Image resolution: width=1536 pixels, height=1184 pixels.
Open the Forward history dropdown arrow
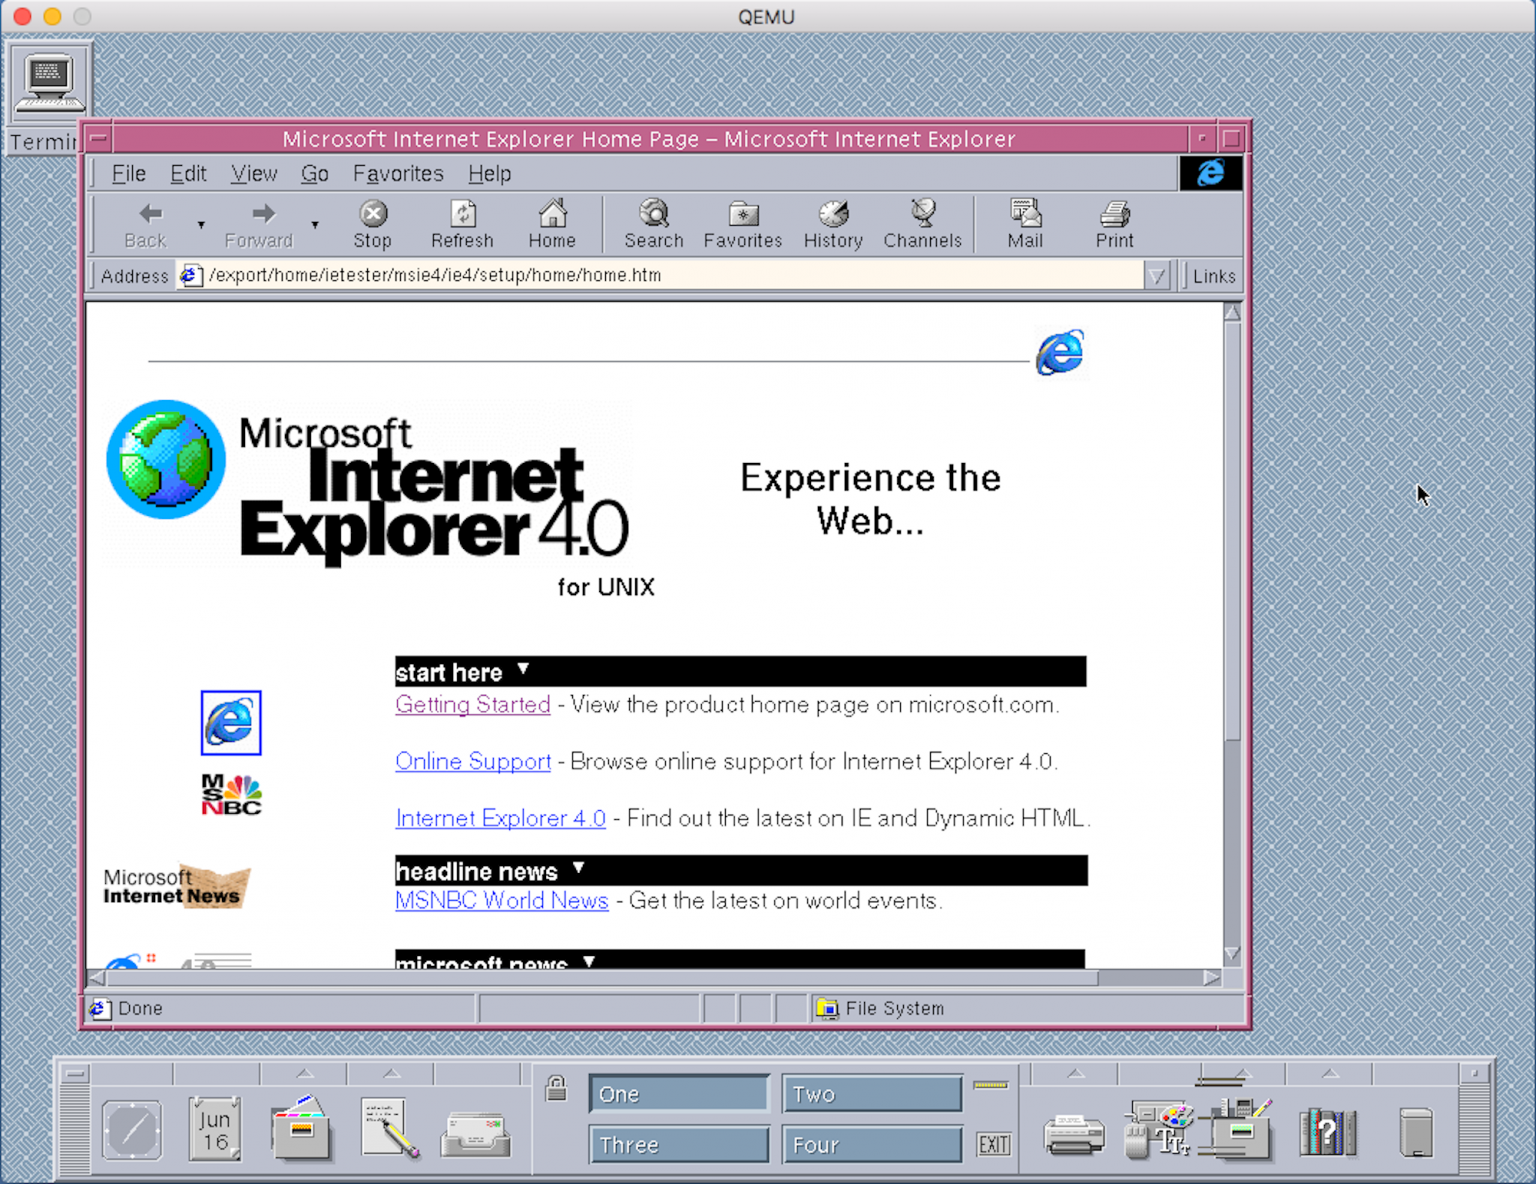point(315,225)
